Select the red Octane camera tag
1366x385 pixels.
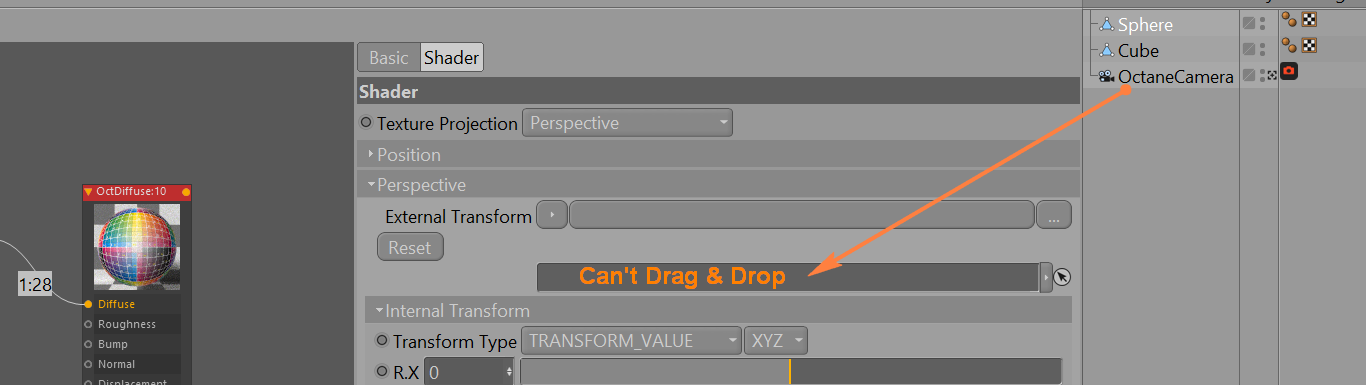coord(1290,72)
